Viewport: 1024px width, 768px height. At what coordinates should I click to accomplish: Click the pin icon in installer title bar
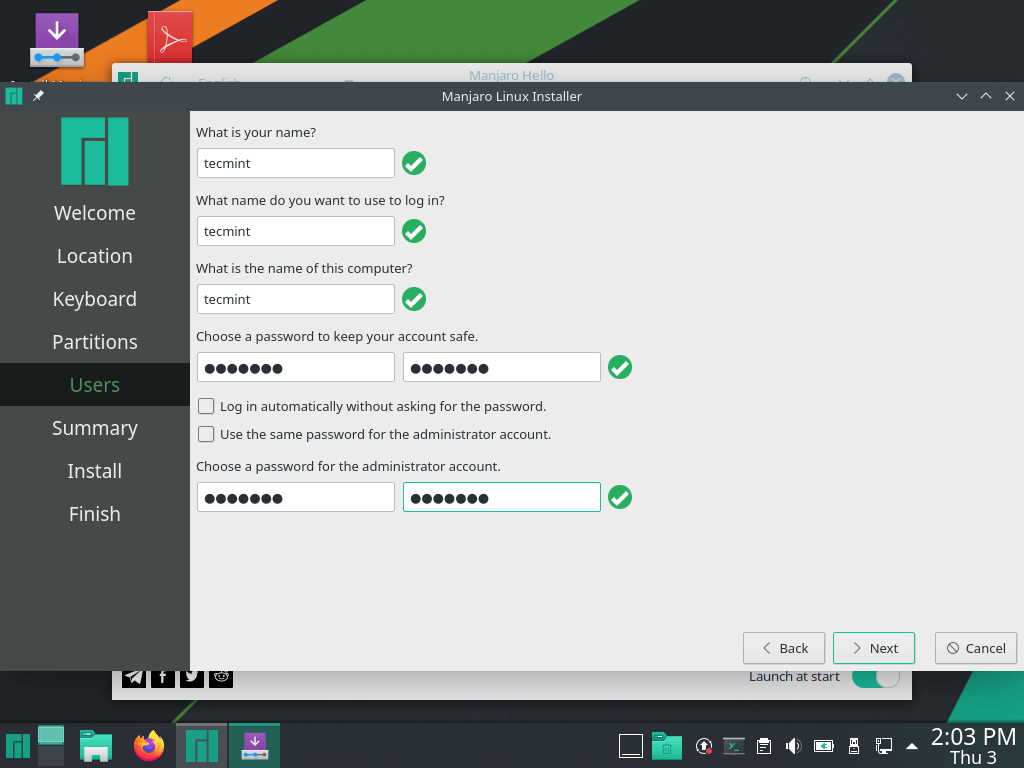pos(38,96)
